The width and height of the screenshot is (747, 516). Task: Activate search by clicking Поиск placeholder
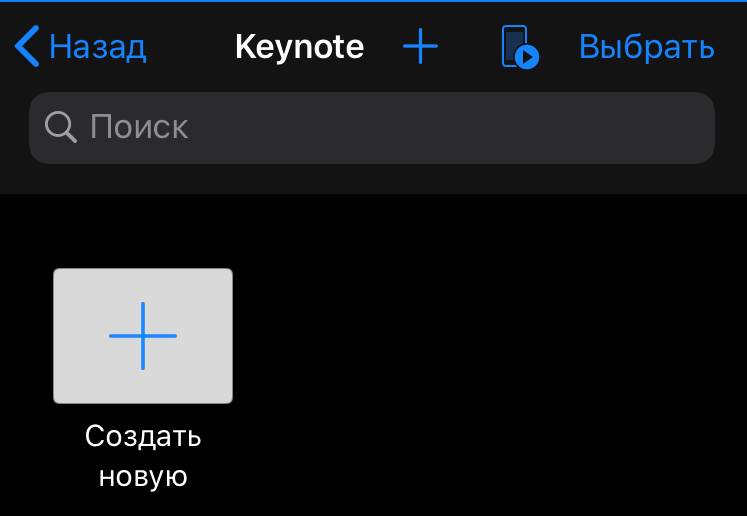point(139,127)
